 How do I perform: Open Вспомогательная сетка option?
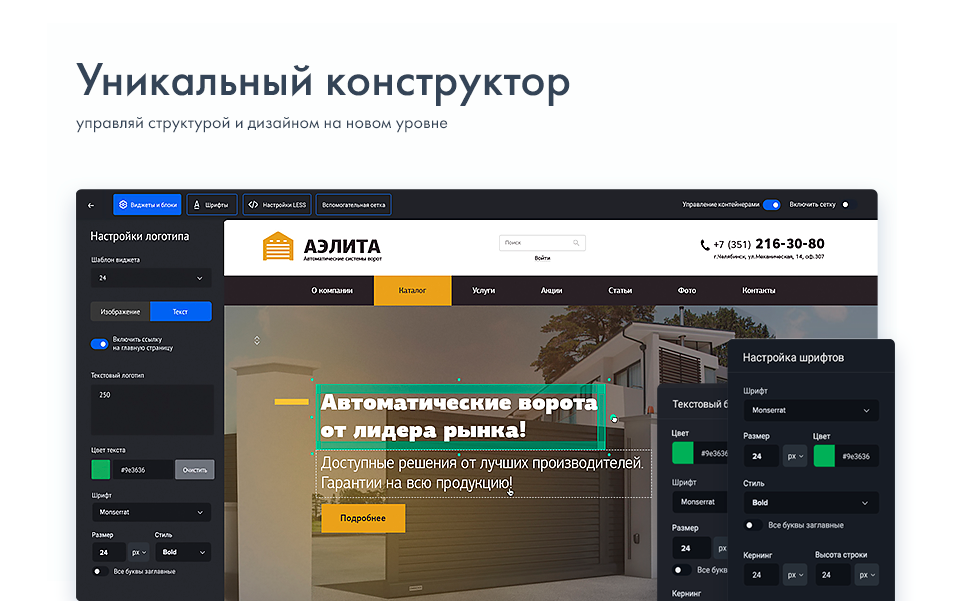point(353,205)
